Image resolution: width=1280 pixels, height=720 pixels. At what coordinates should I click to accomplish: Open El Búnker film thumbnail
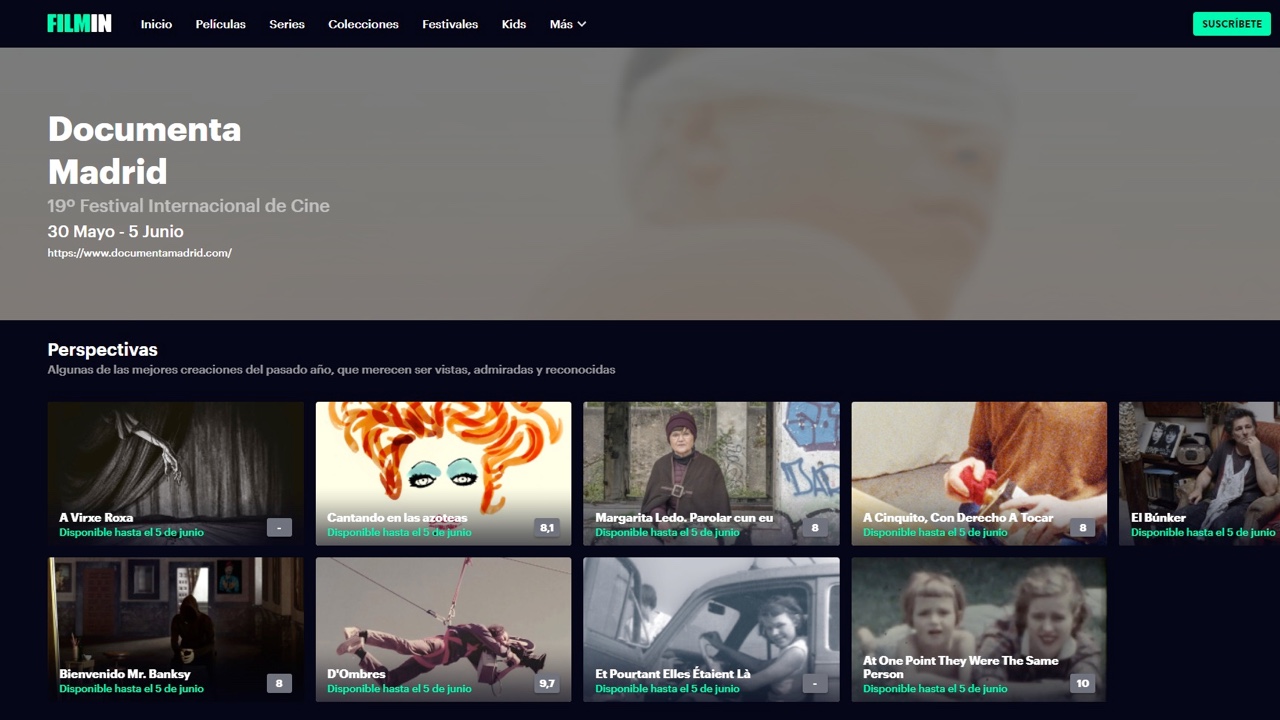coord(1200,474)
